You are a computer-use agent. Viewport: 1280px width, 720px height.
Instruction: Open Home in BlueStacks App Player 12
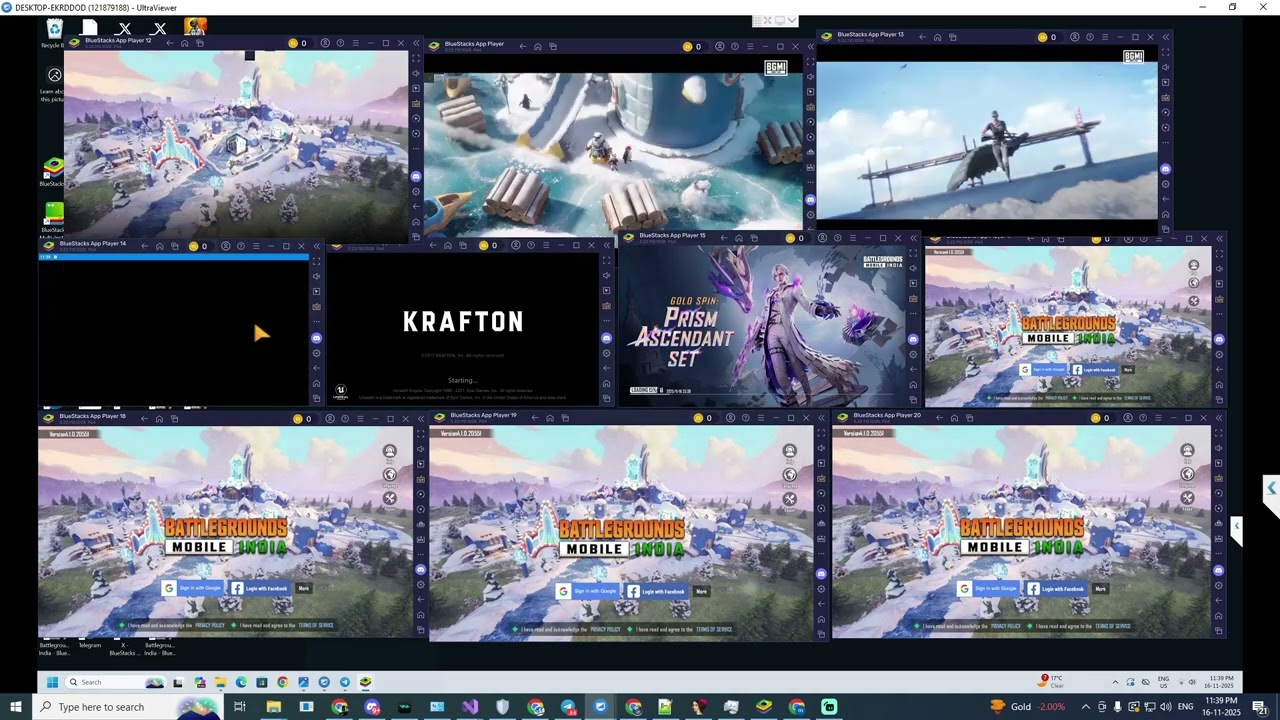click(x=185, y=43)
